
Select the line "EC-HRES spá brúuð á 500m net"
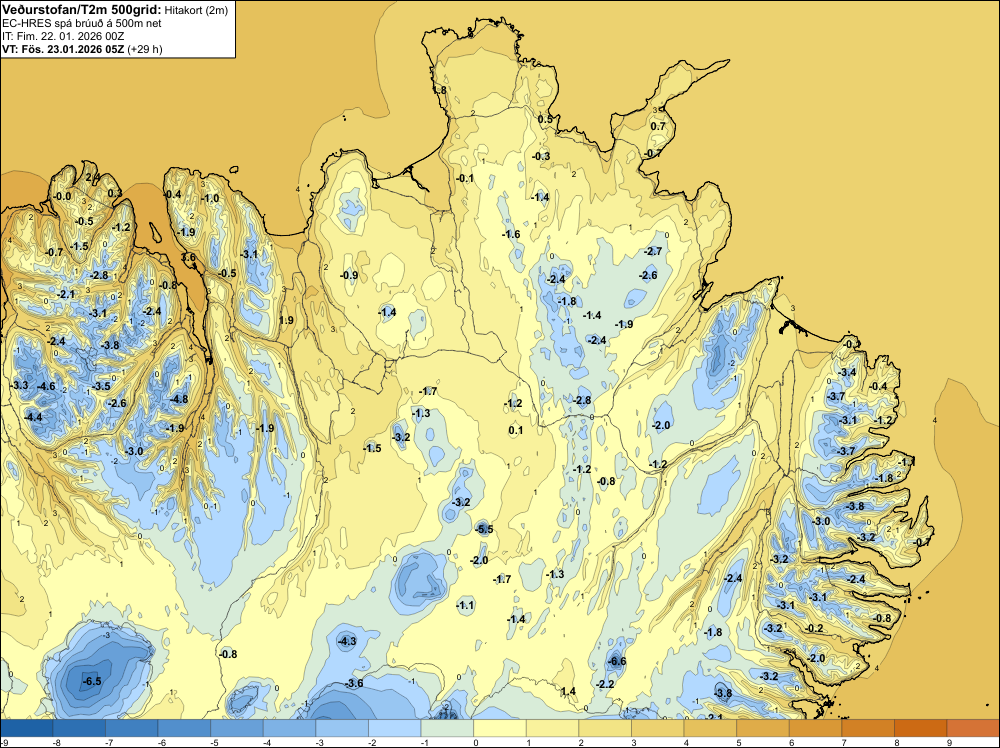pos(82,23)
